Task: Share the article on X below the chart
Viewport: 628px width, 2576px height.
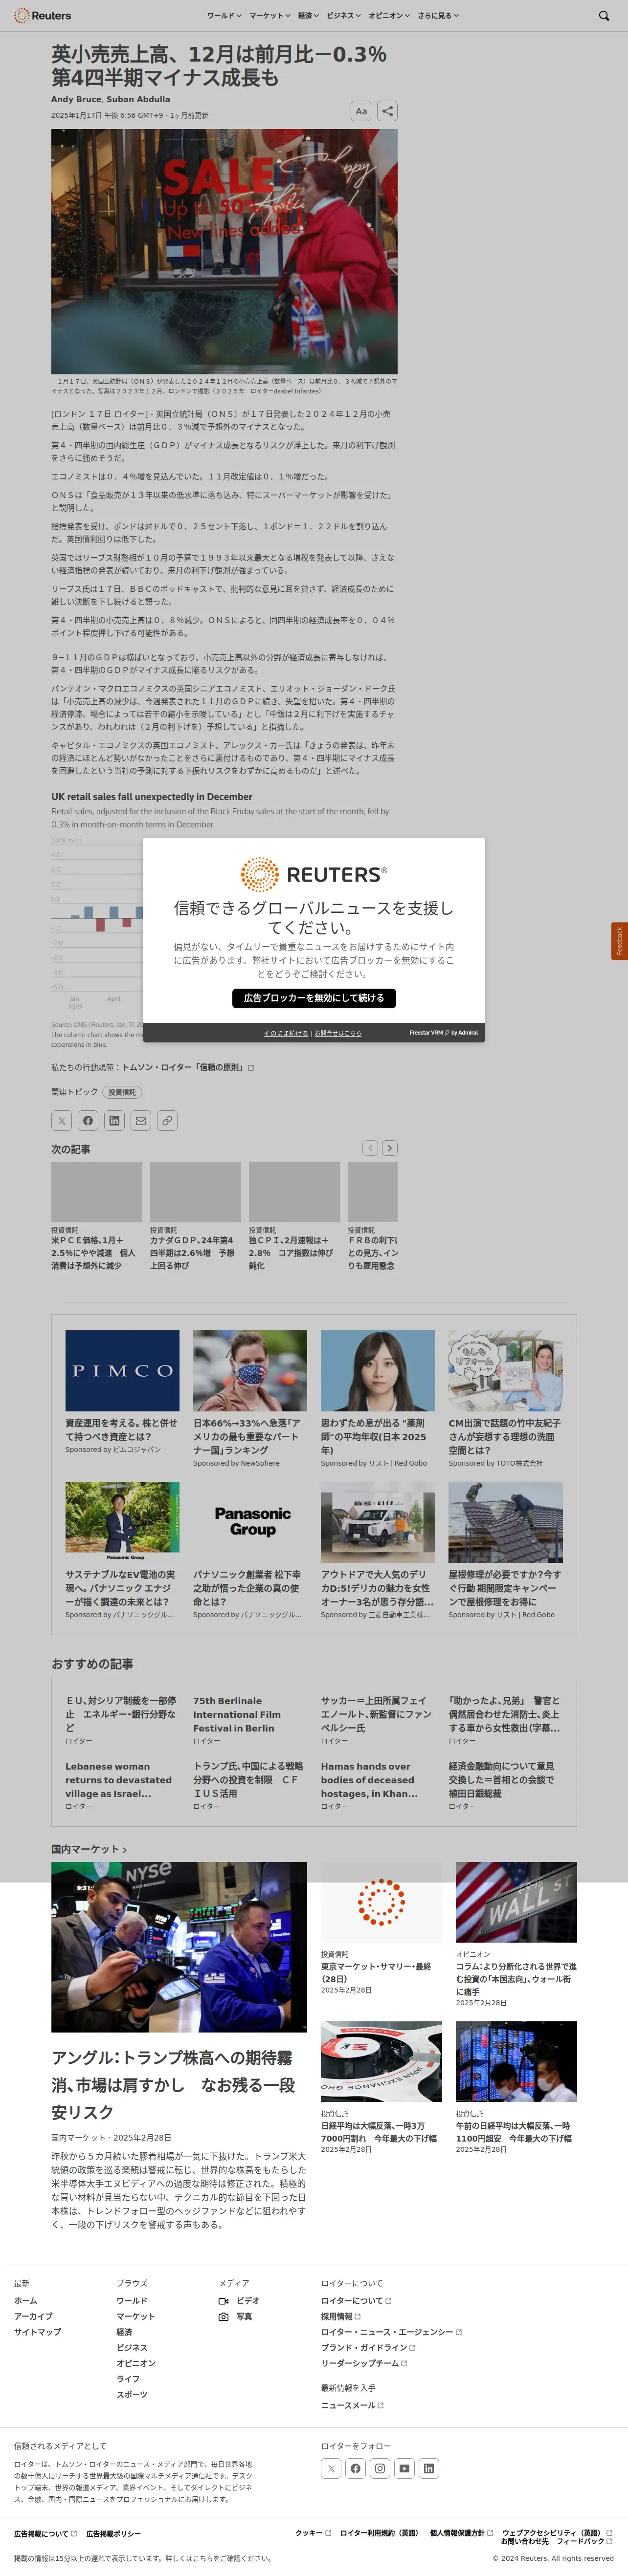Action: 61,1121
